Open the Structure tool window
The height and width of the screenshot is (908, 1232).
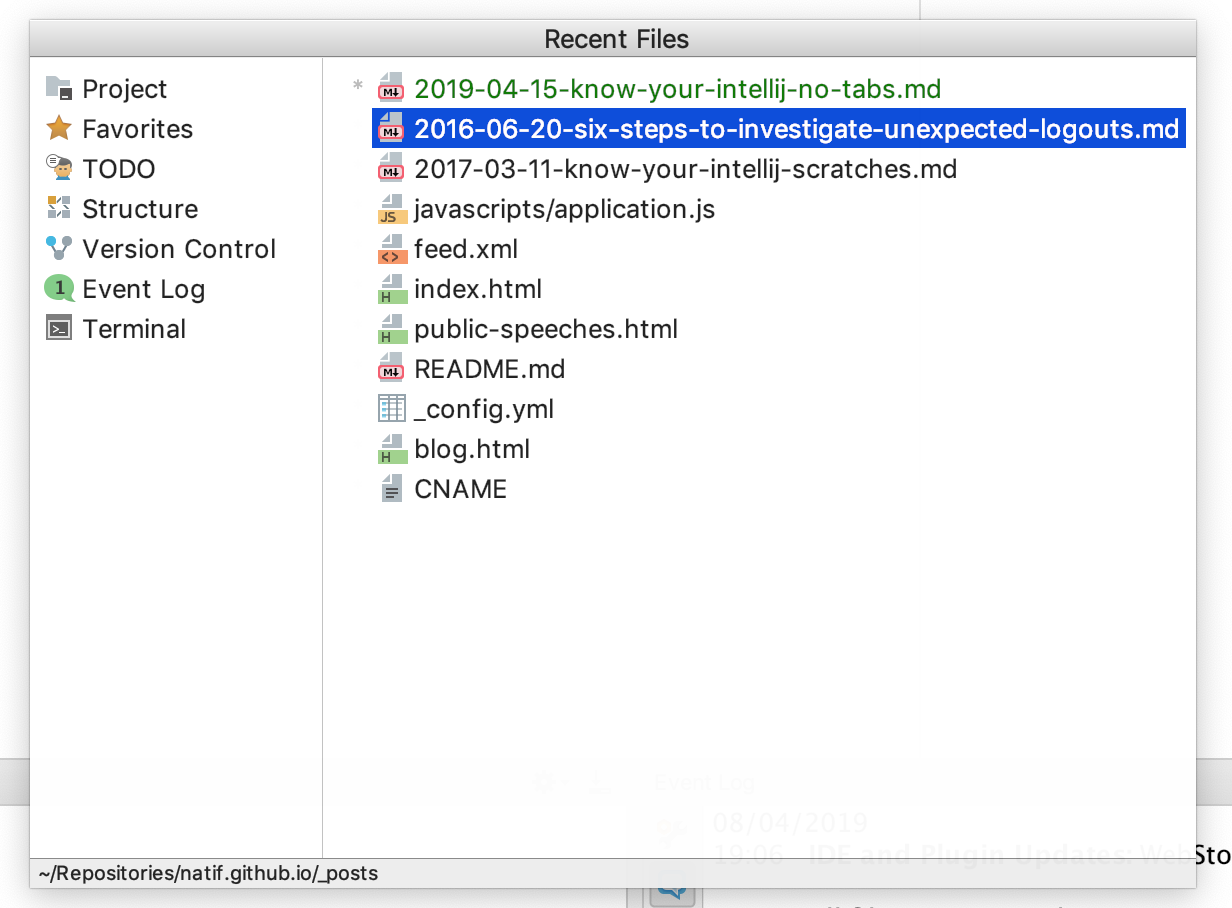point(140,209)
